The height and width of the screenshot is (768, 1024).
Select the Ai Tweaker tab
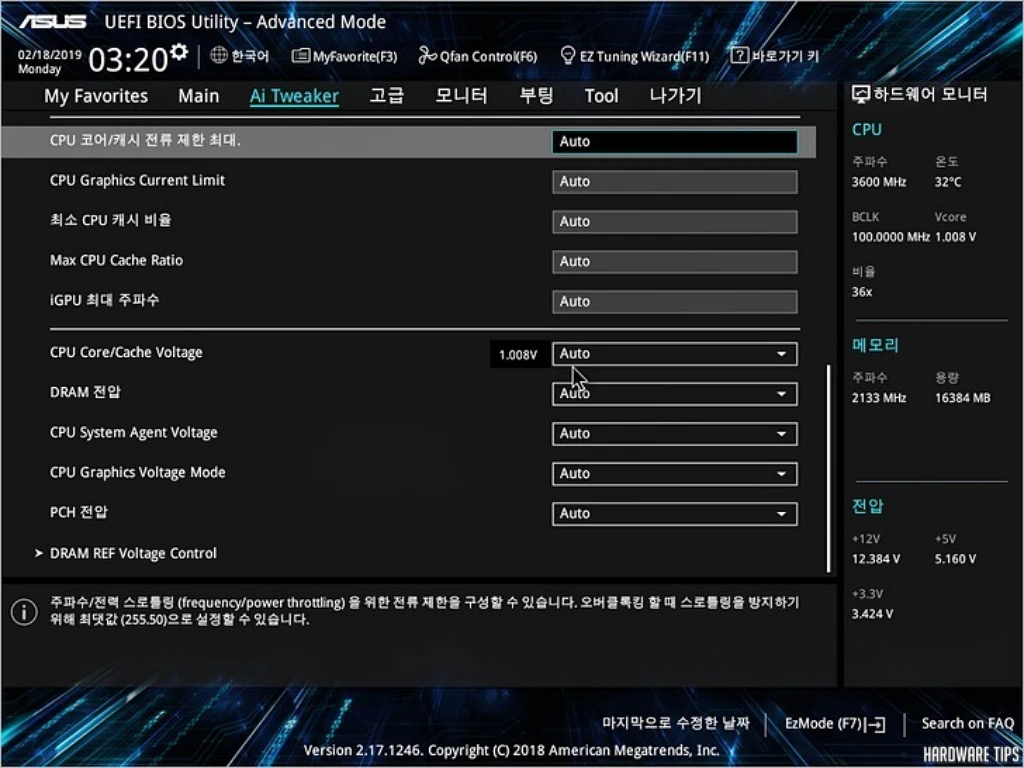coord(294,96)
